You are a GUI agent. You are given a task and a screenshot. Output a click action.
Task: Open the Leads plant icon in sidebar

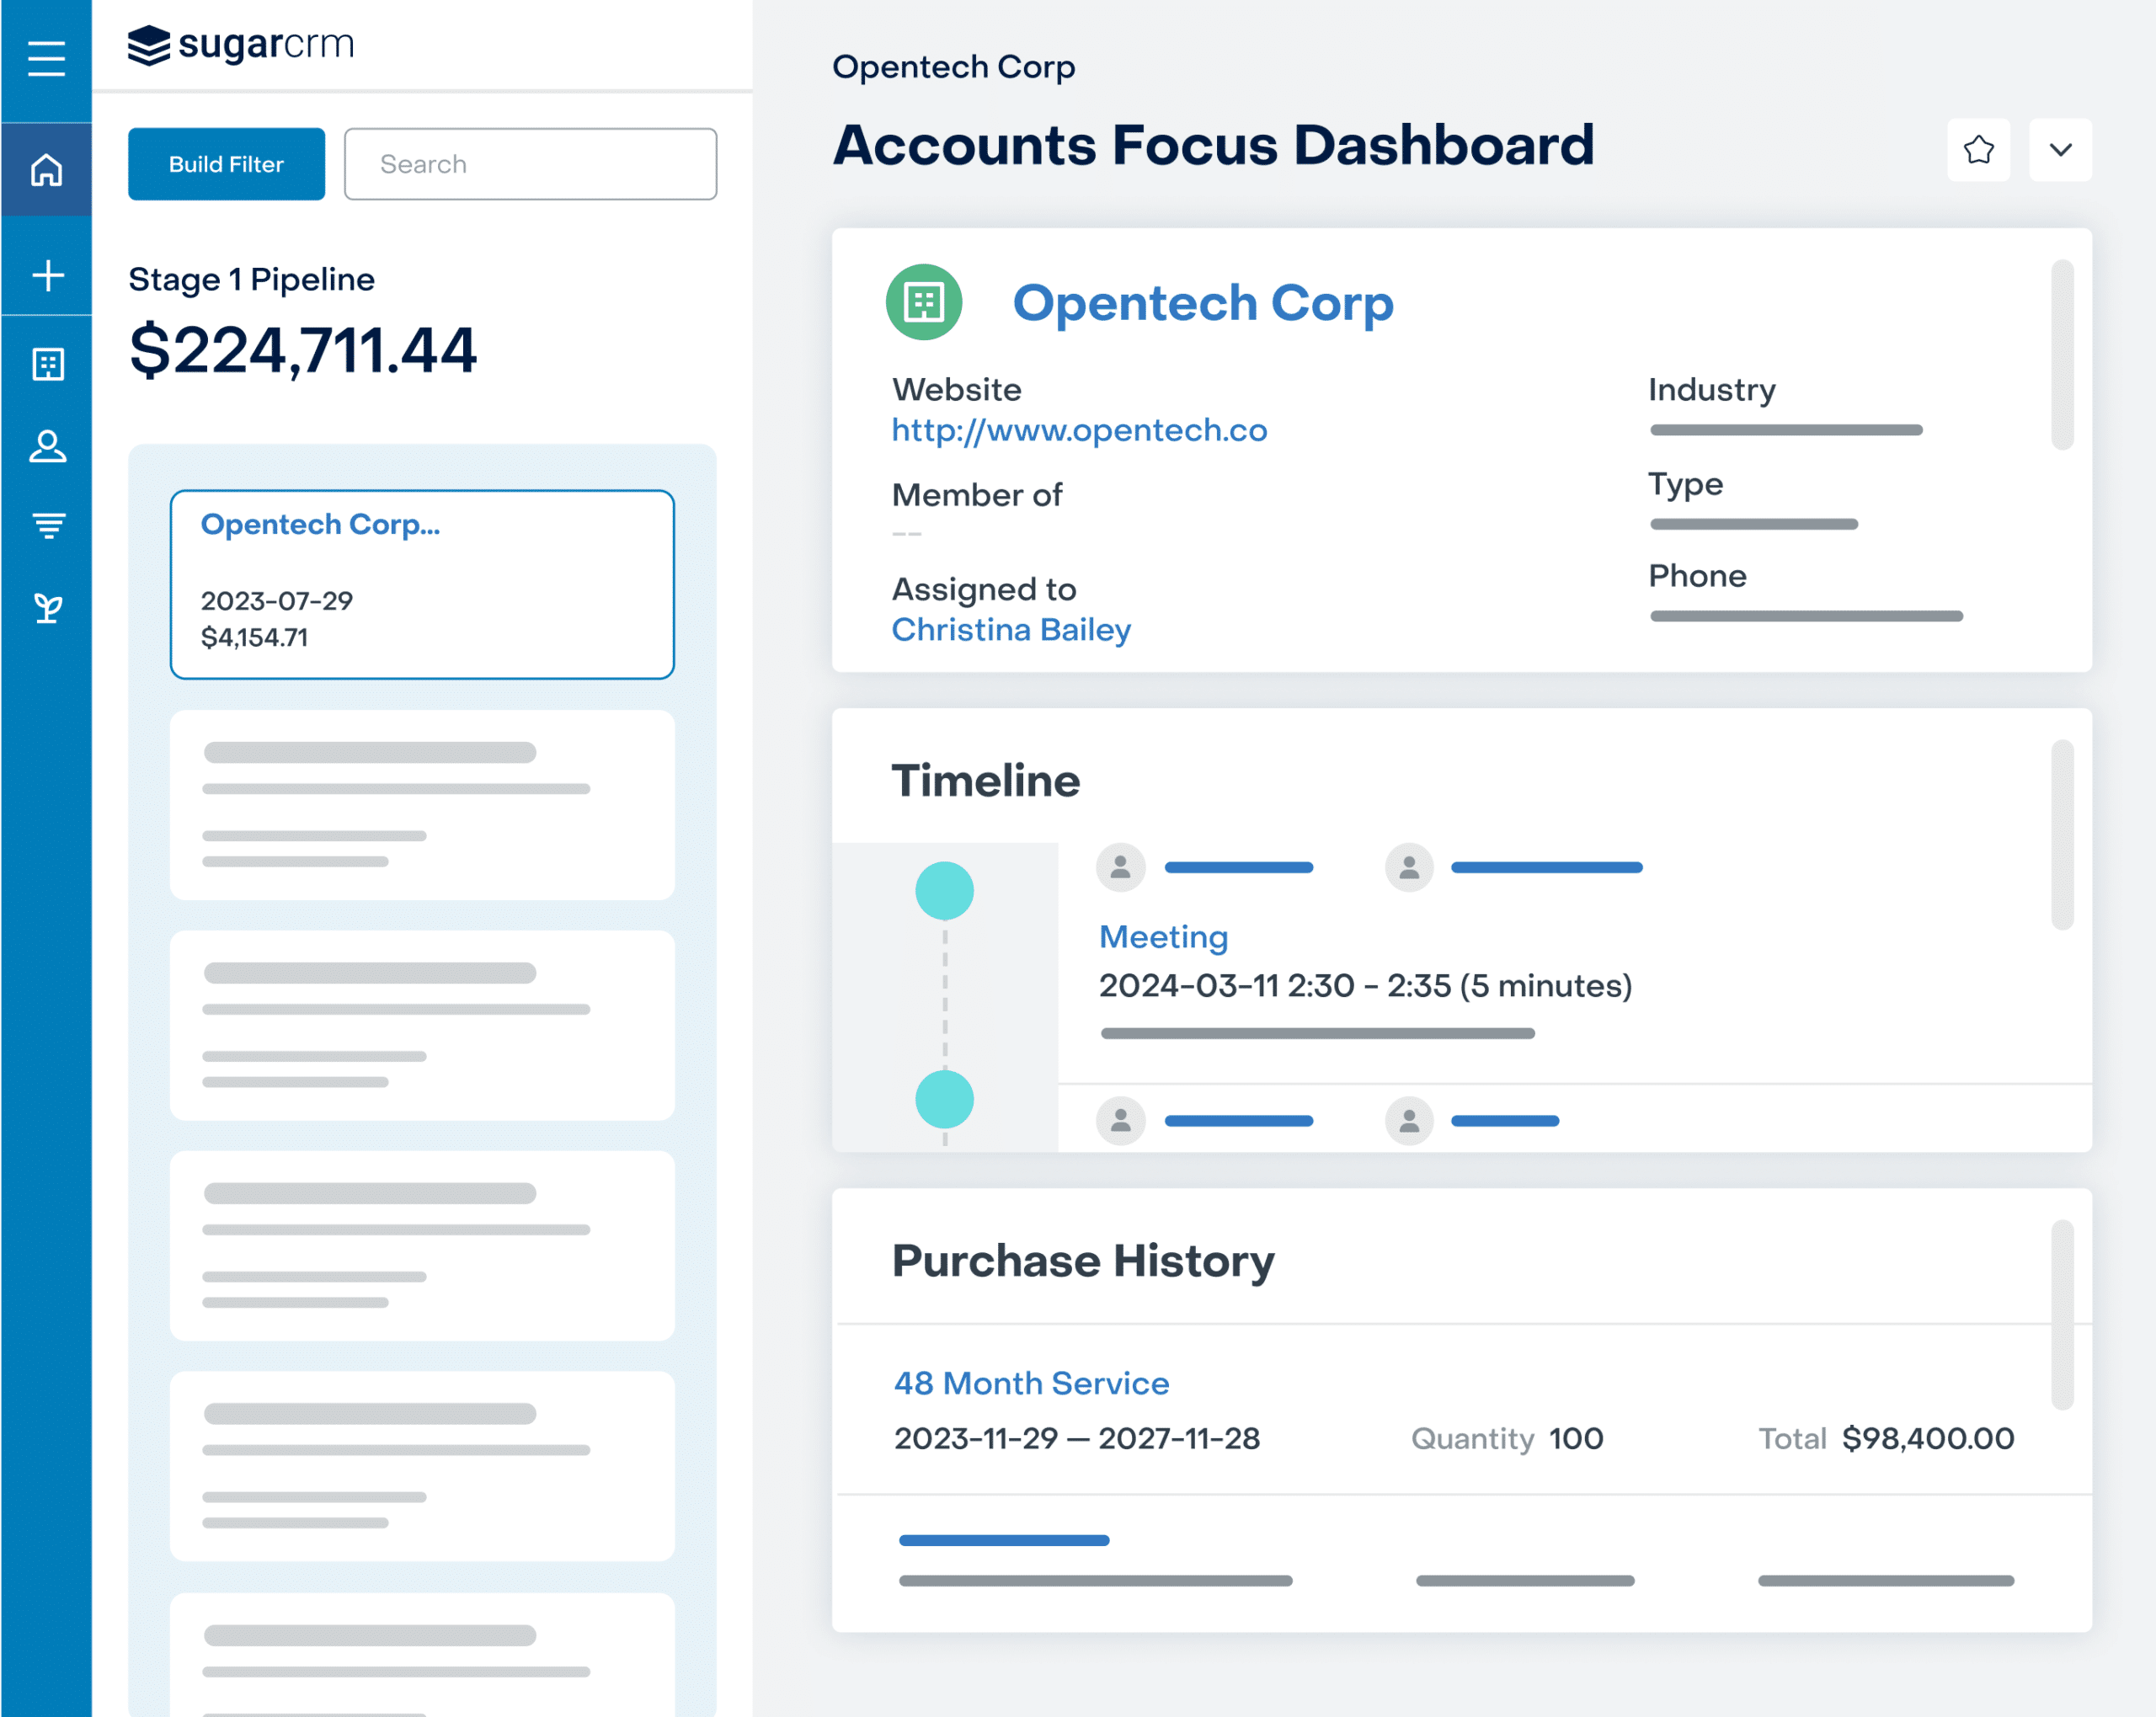pyautogui.click(x=46, y=606)
